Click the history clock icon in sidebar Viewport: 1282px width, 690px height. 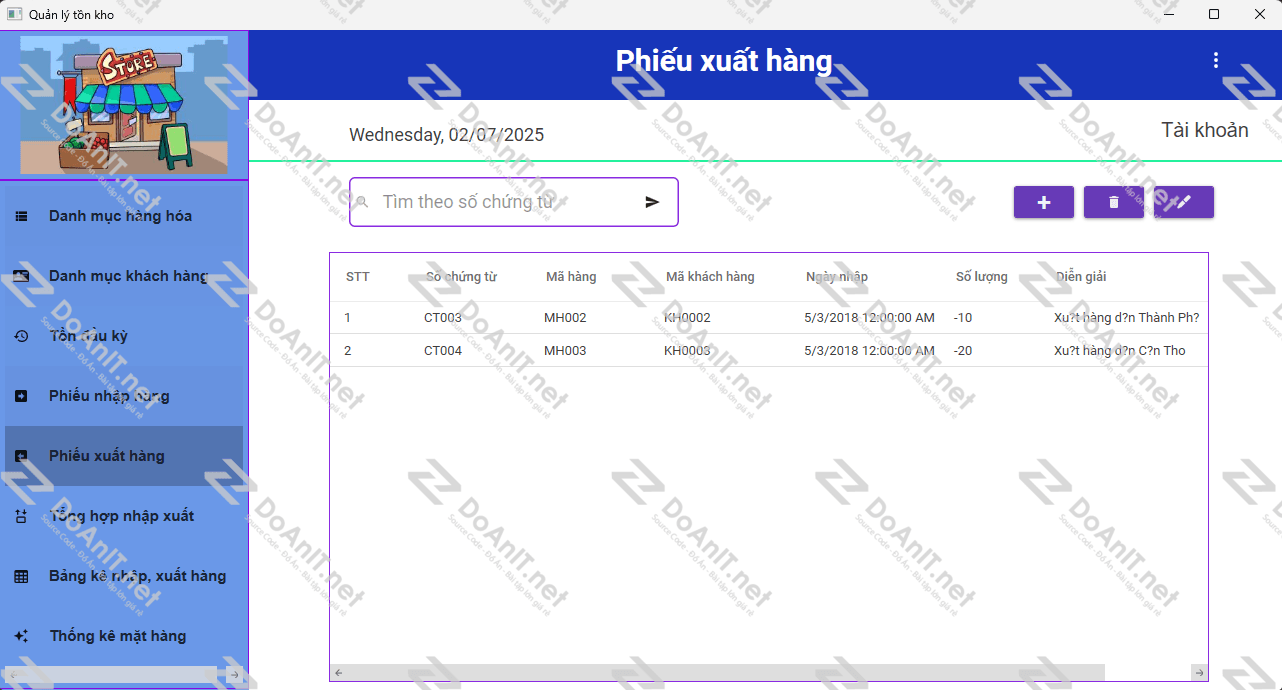coord(21,336)
